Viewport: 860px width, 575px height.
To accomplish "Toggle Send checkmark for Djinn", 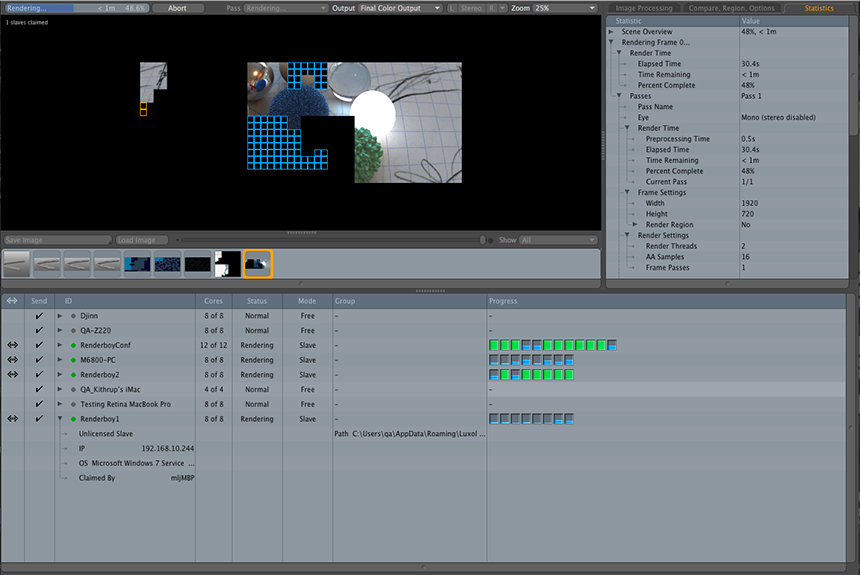I will (39, 316).
